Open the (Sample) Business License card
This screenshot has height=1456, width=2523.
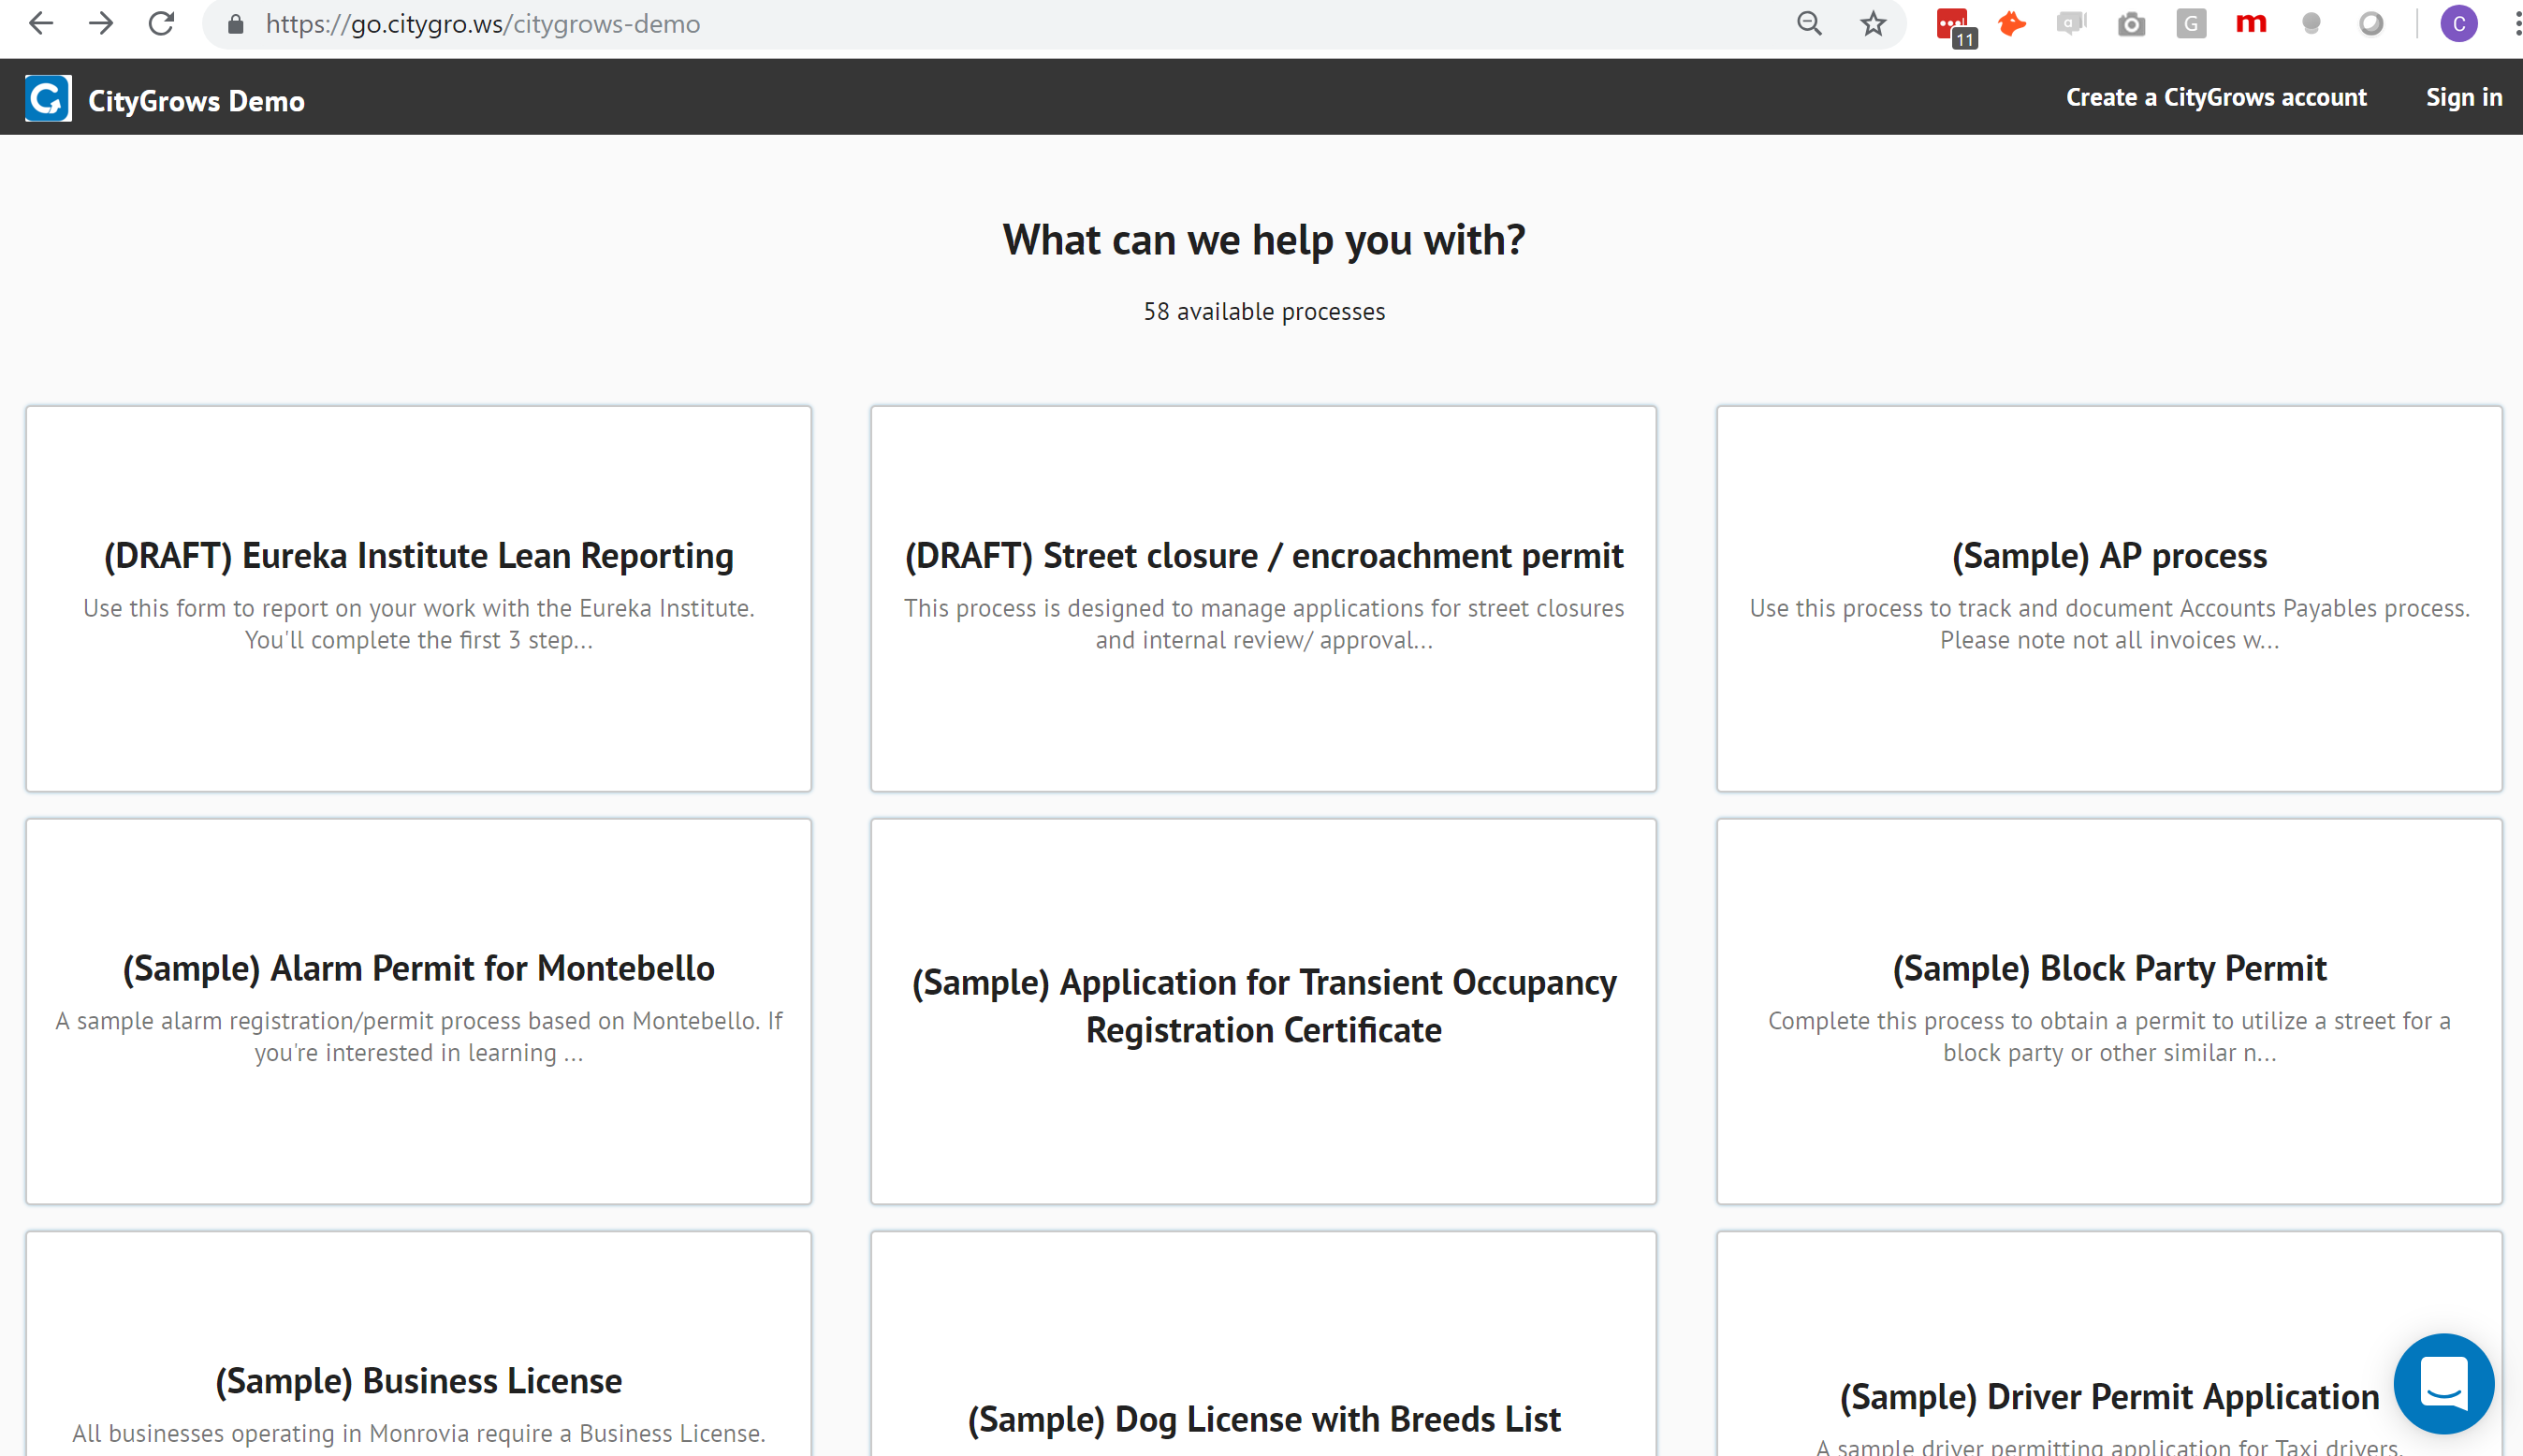click(418, 1344)
